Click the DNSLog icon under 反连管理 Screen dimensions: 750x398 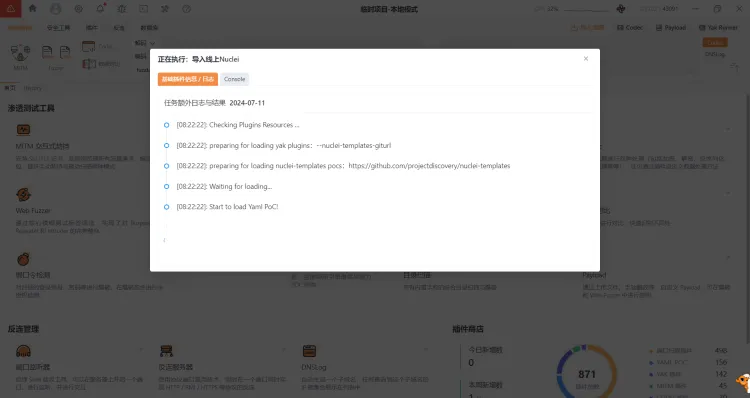[309, 351]
